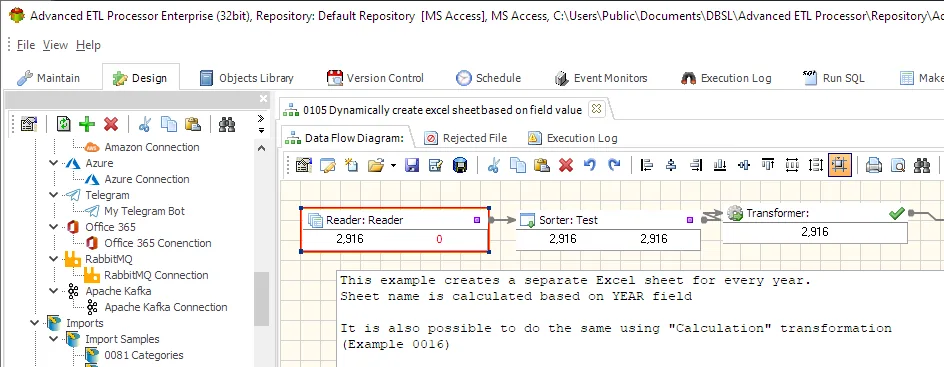Screen dimensions: 944x367
Task: Refresh the repository tree
Action: pyautogui.click(x=63, y=124)
